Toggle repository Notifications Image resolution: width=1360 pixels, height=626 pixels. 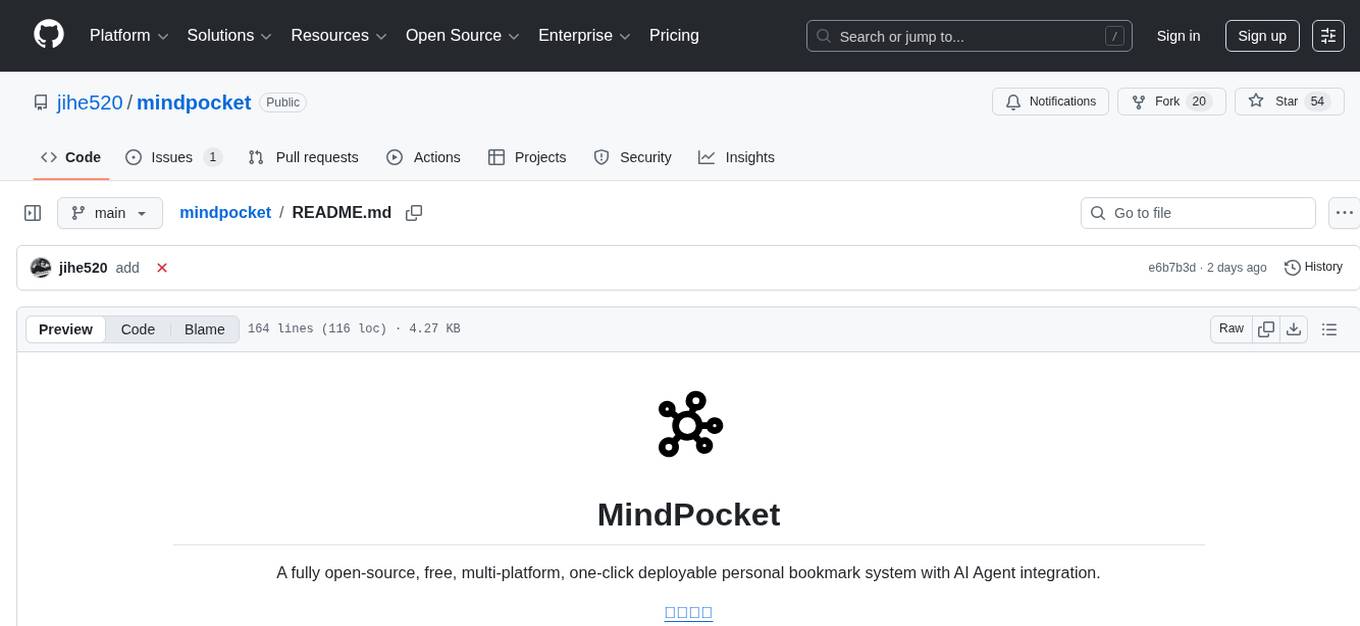tap(1050, 101)
